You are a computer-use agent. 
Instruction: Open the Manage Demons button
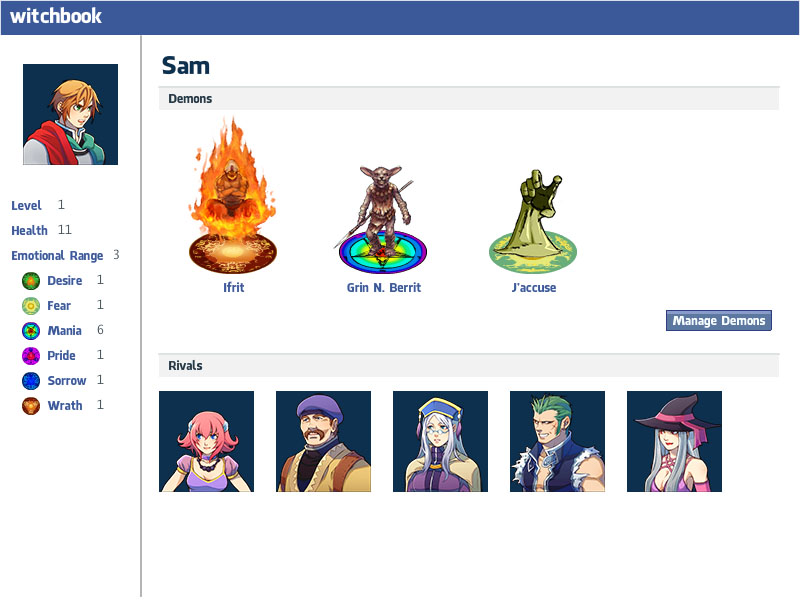(x=718, y=320)
